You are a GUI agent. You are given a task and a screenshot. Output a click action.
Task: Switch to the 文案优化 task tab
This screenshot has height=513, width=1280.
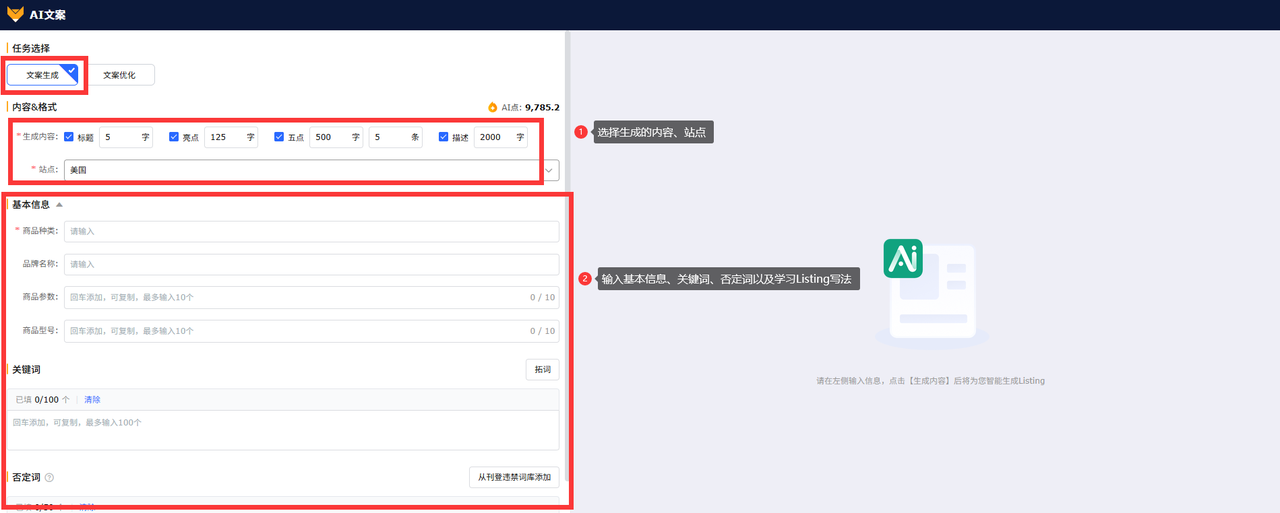[120, 75]
